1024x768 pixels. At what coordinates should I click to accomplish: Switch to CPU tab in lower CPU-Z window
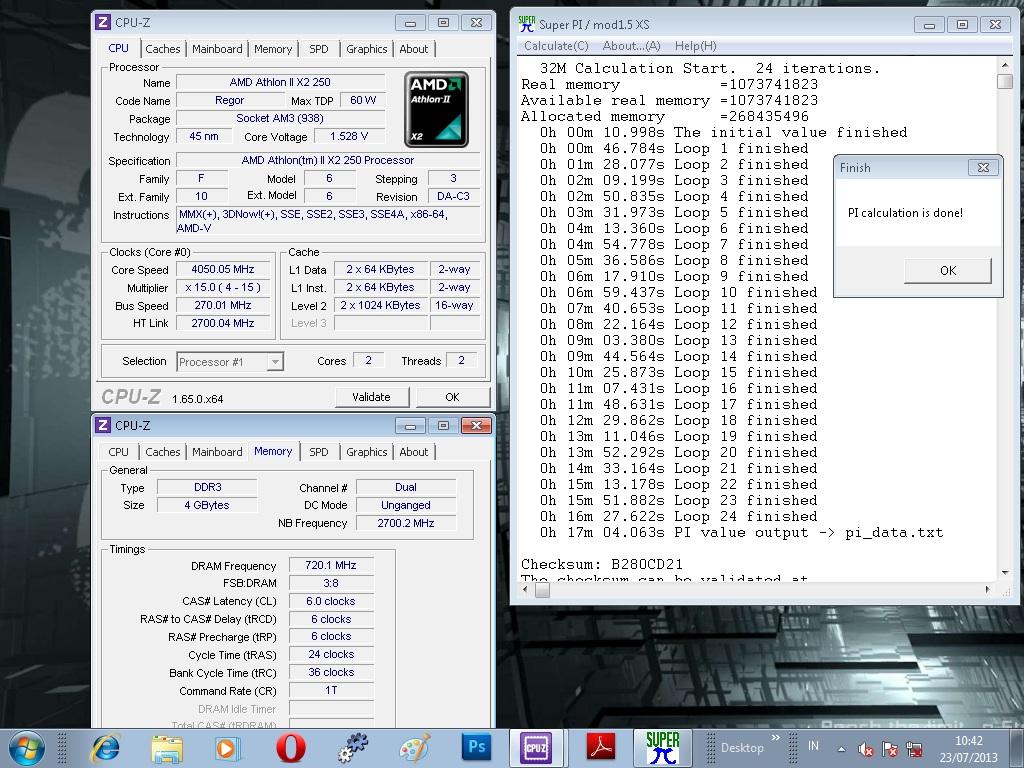tap(118, 452)
